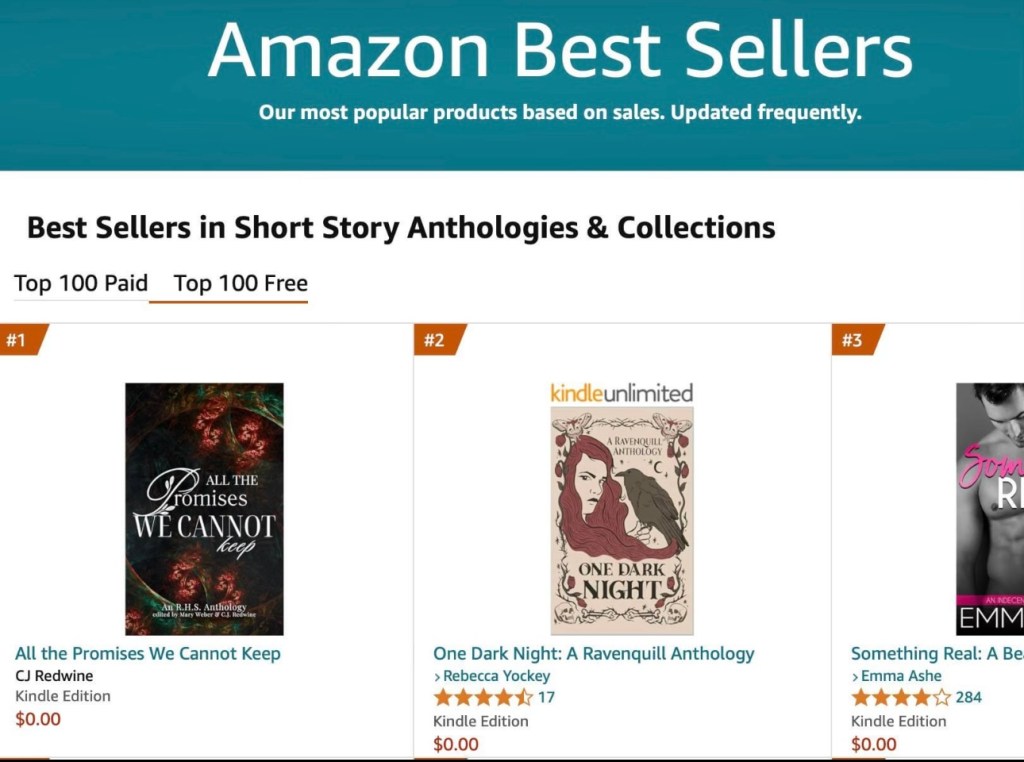The height and width of the screenshot is (762, 1024).
Task: Click the #2 rank badge
Action: tap(434, 340)
